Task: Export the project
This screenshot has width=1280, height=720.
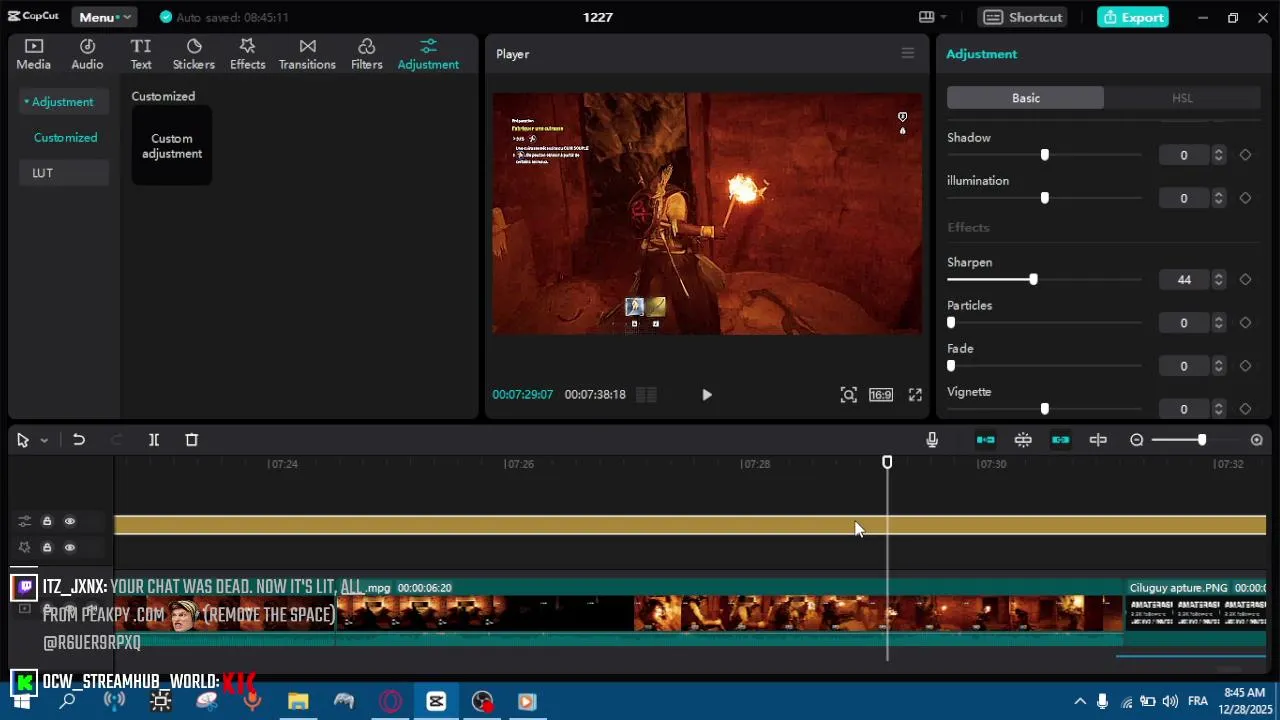Action: pos(1133,17)
